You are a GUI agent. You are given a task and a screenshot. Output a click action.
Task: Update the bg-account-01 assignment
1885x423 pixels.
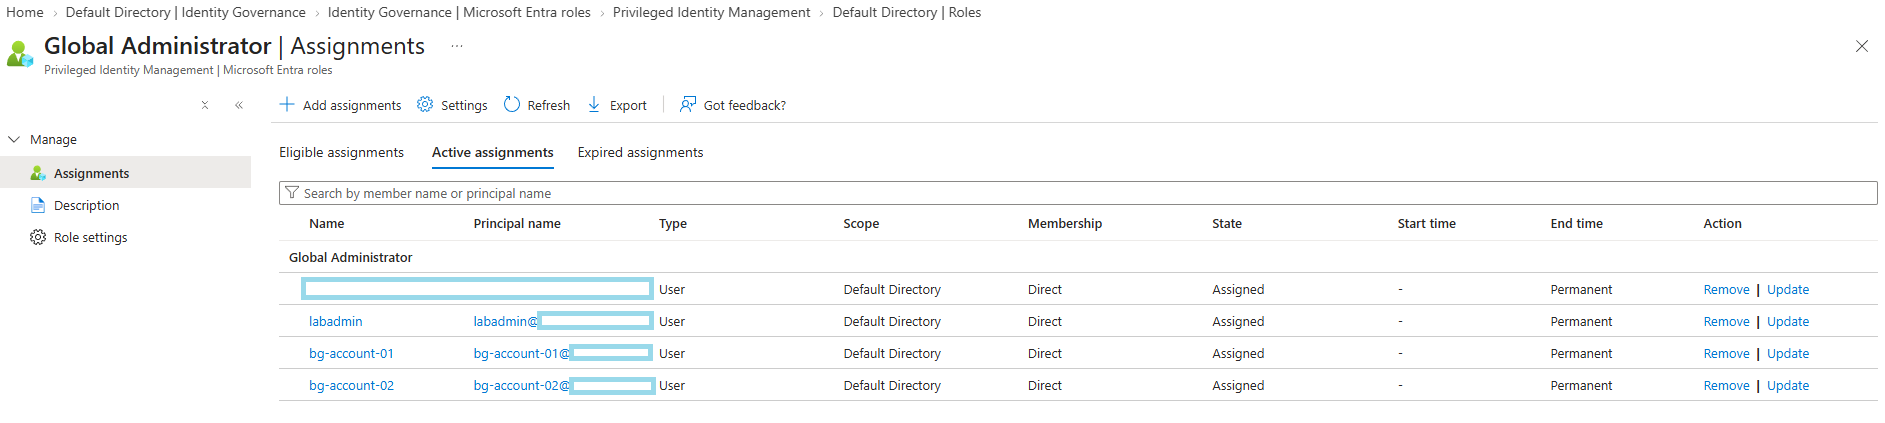point(1787,353)
